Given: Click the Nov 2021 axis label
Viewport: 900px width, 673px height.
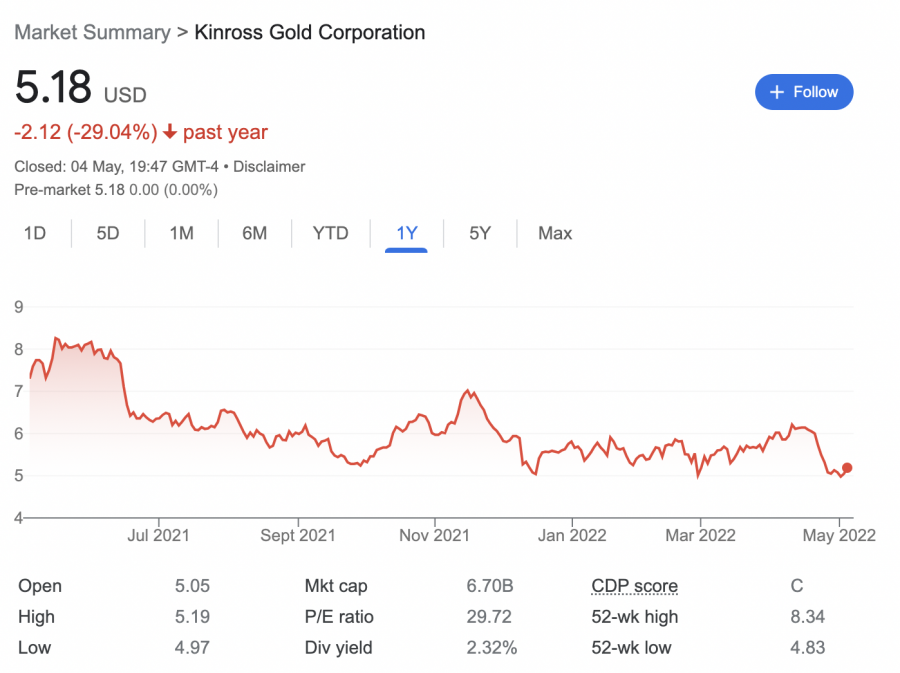Looking at the screenshot, I should pyautogui.click(x=435, y=535).
